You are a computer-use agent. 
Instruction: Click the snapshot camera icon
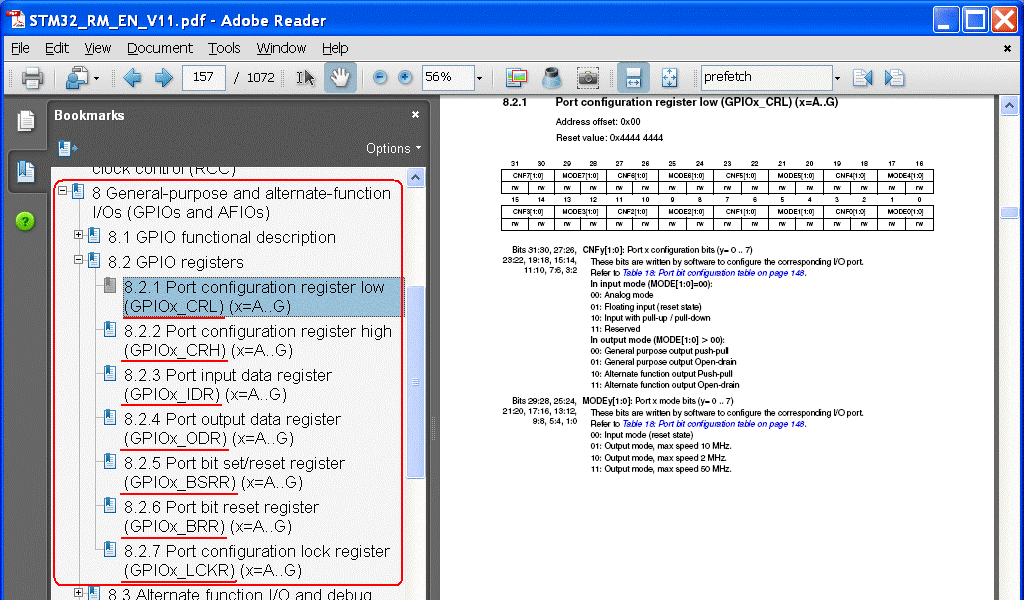point(588,78)
